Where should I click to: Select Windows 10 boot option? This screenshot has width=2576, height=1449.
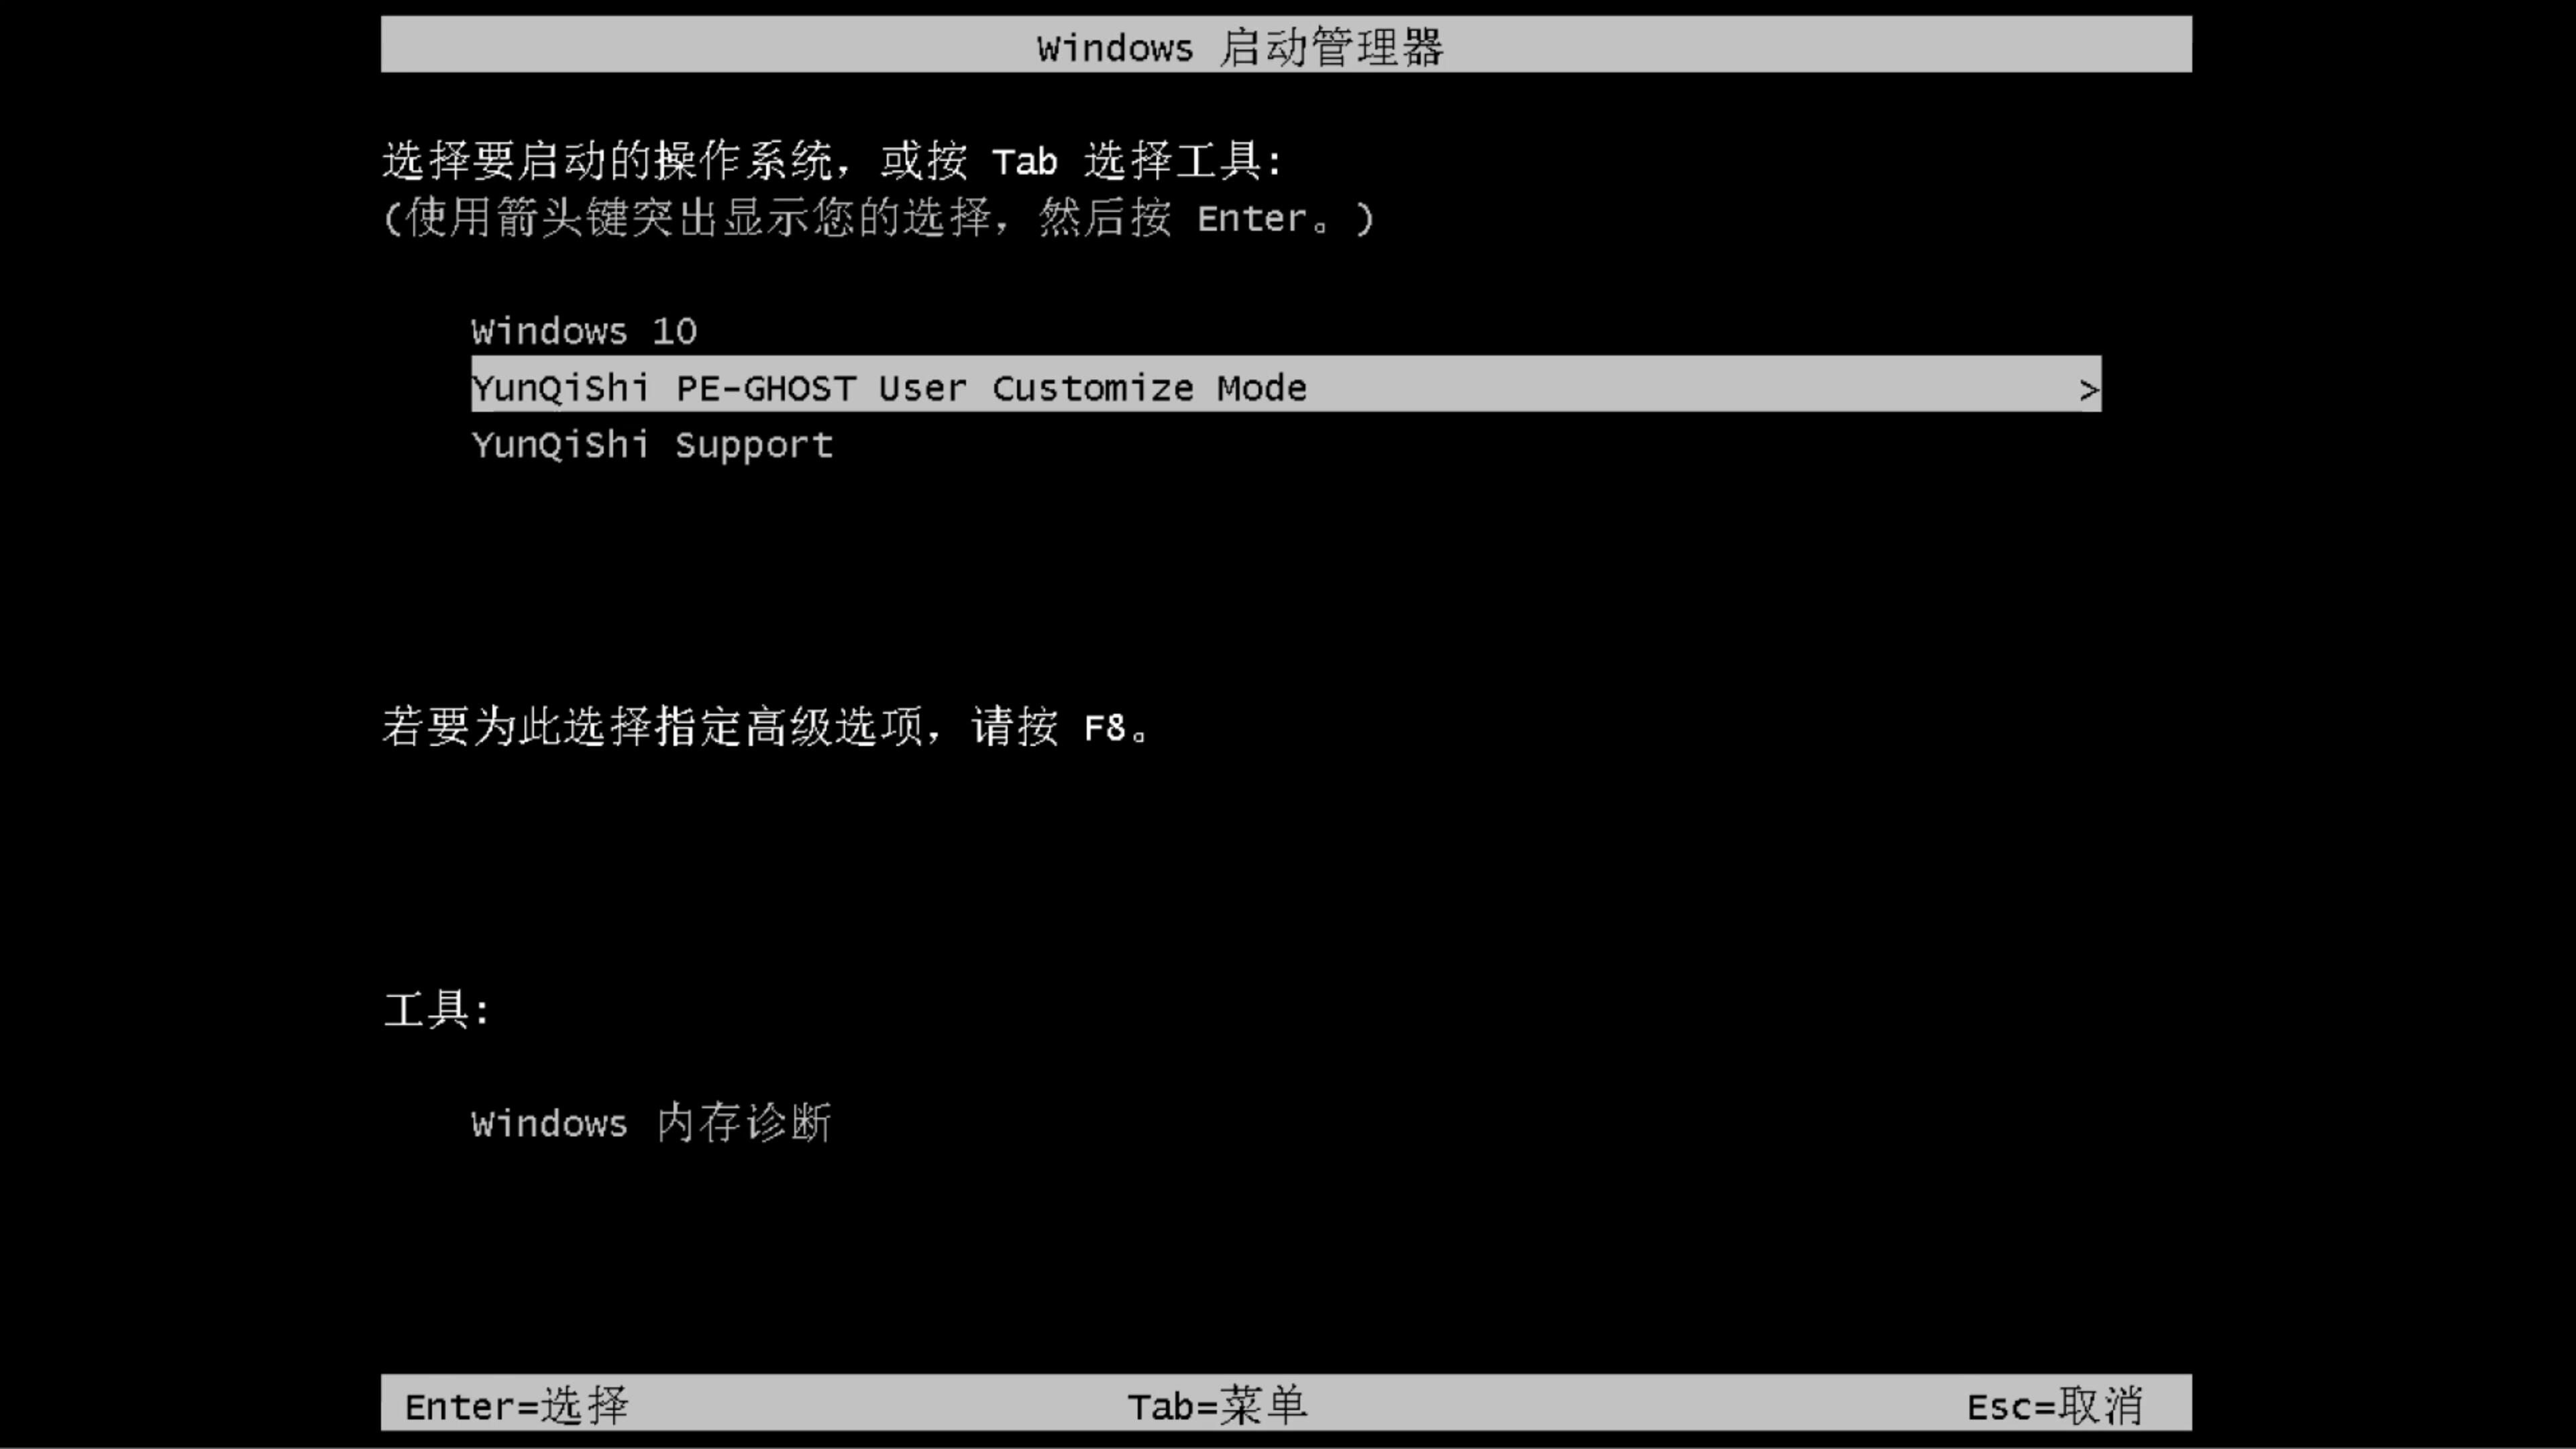(584, 331)
